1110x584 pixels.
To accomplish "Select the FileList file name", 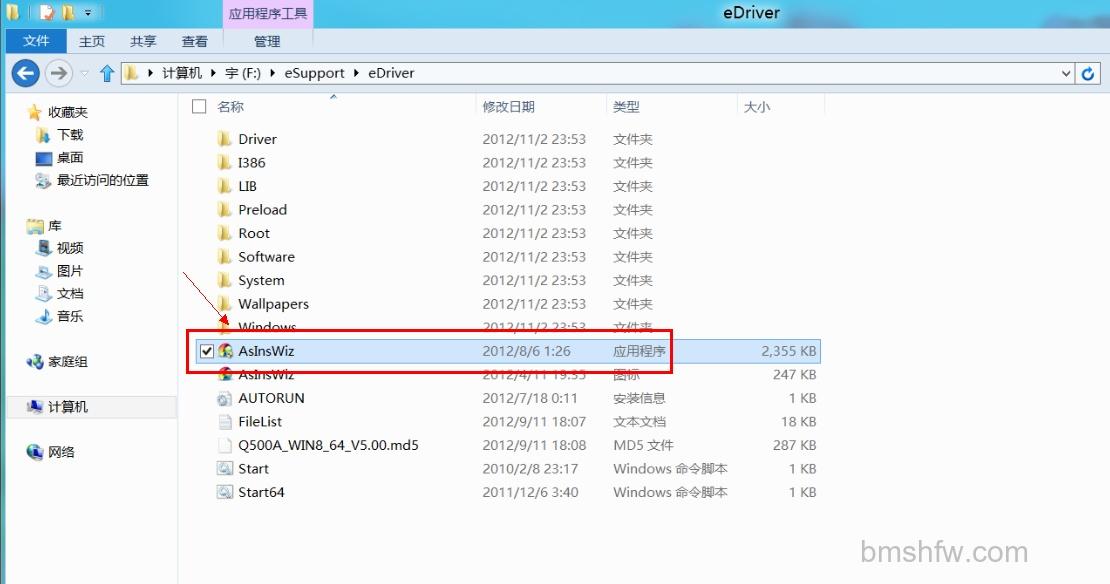I will [x=260, y=421].
